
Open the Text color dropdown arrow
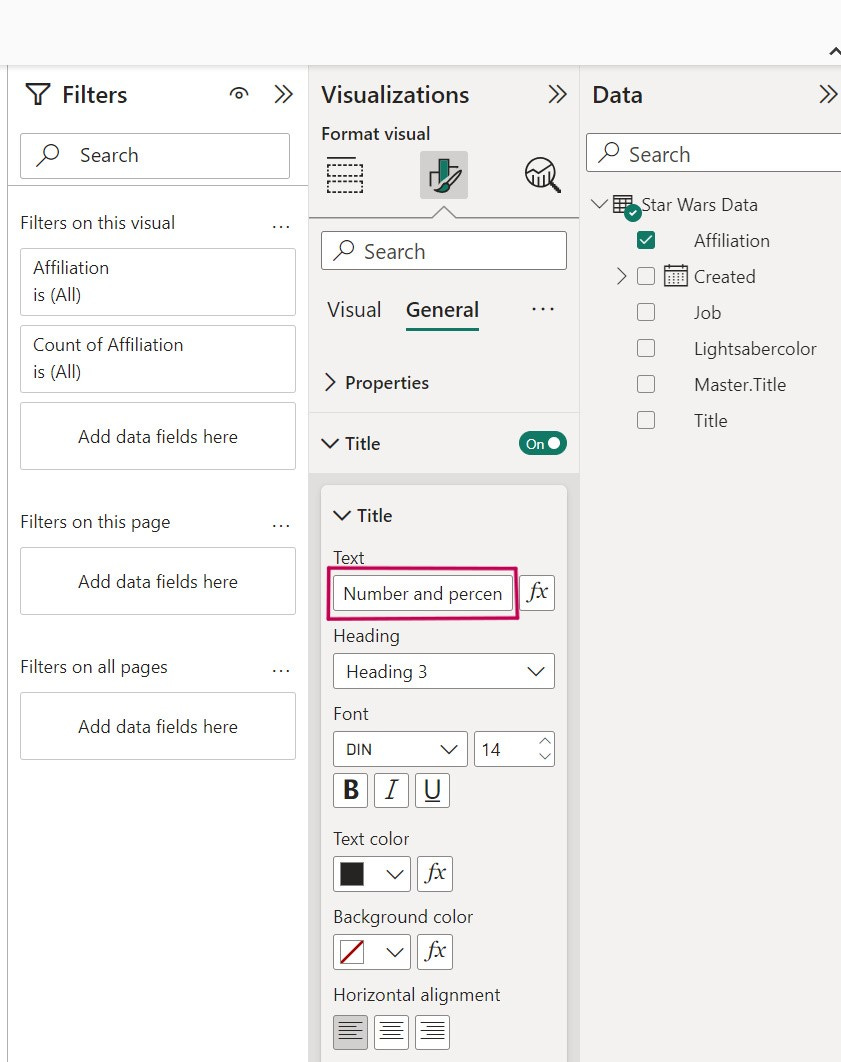(395, 874)
